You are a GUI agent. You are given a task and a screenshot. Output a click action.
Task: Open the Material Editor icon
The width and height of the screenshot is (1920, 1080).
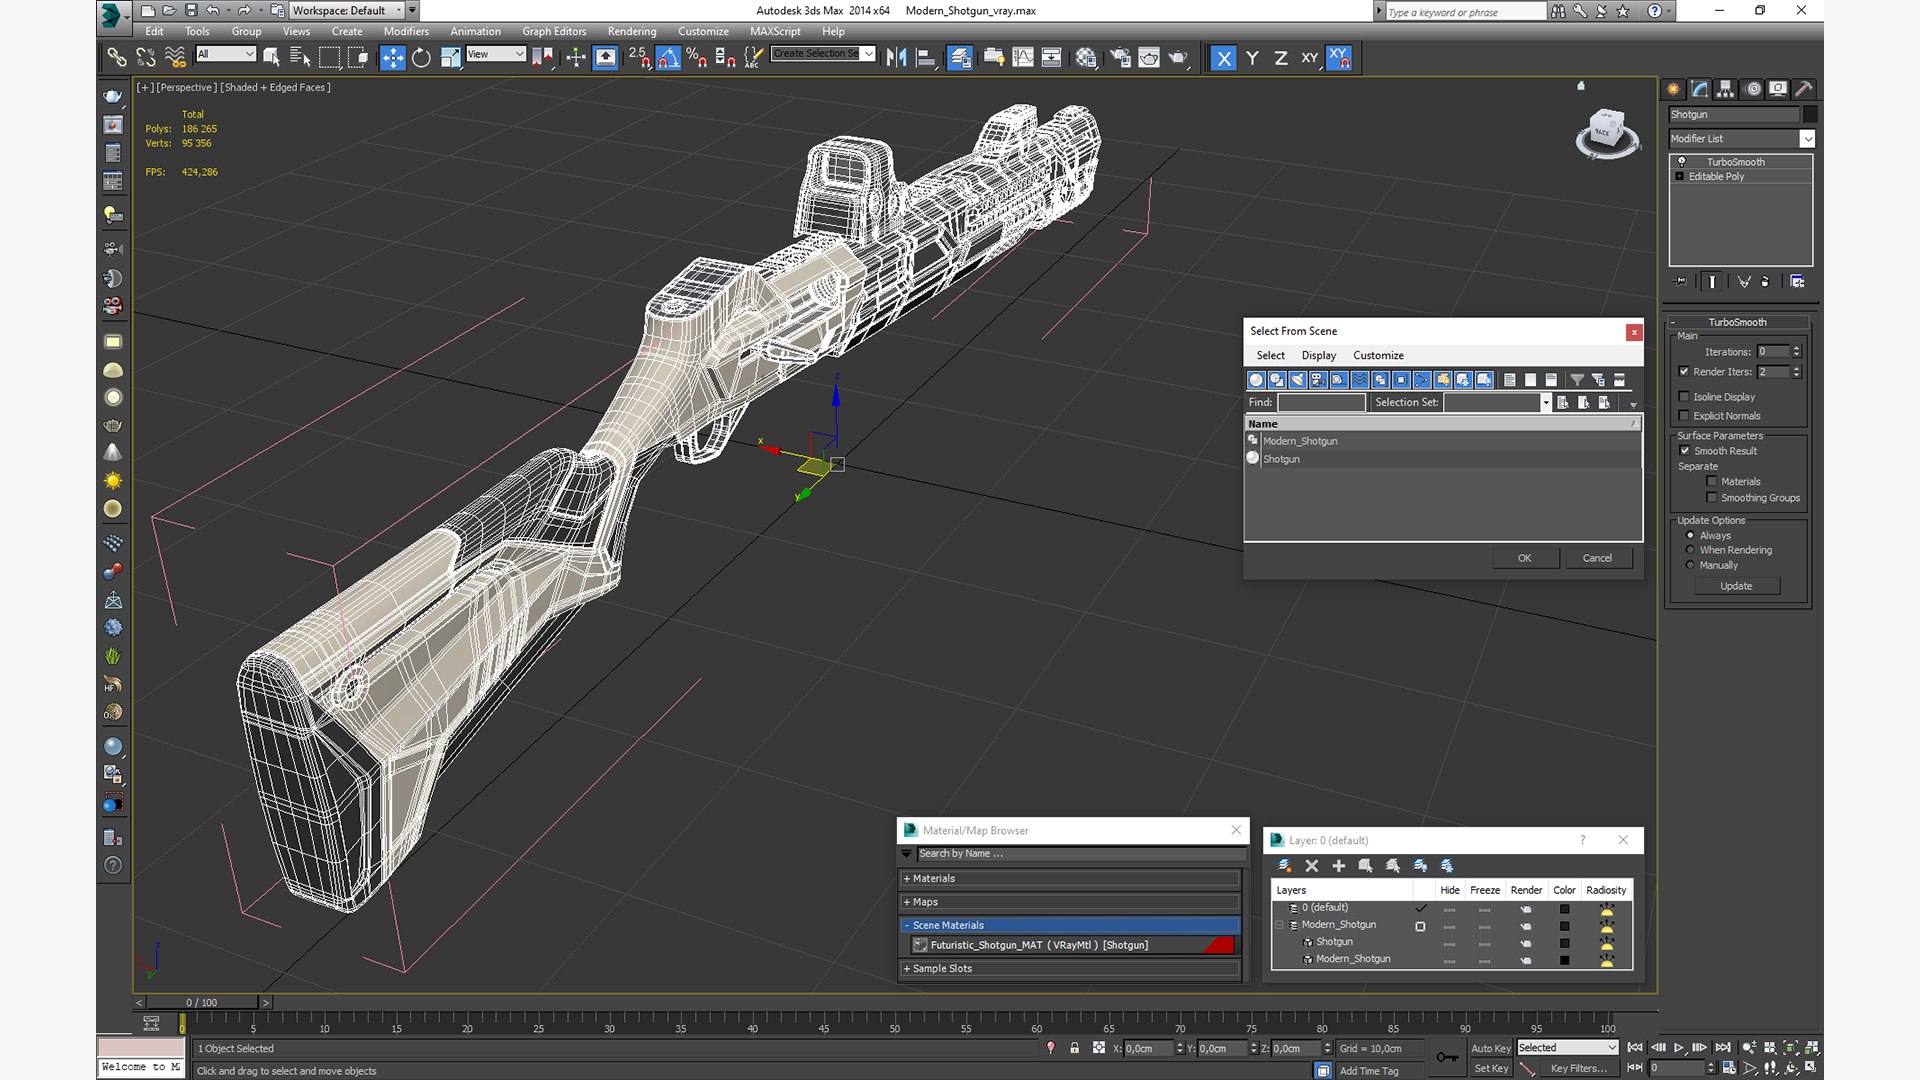pos(1086,57)
